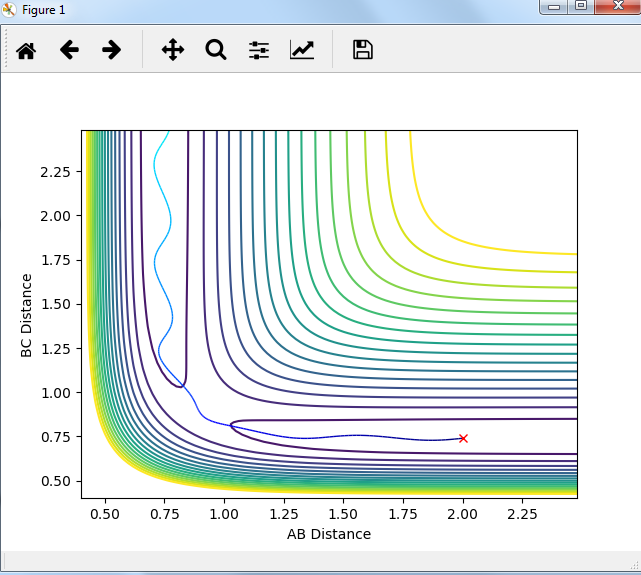This screenshot has width=641, height=575.
Task: Minimize the Figure 1 window
Action: click(x=554, y=6)
